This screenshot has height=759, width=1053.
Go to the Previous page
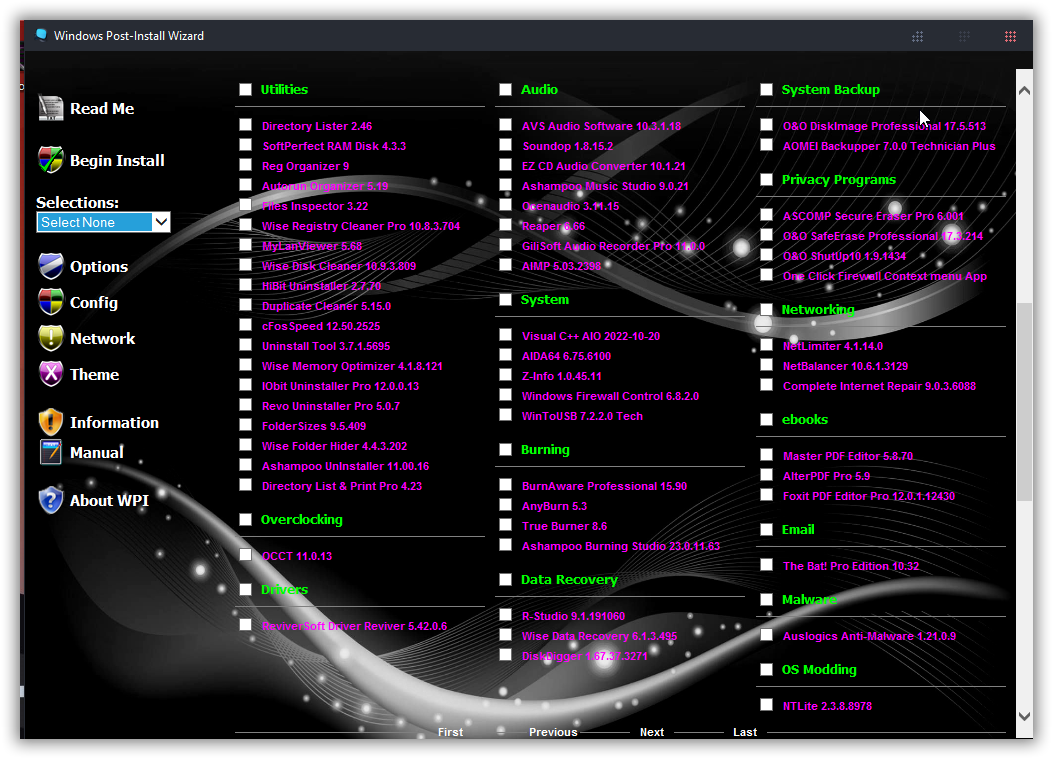point(553,732)
